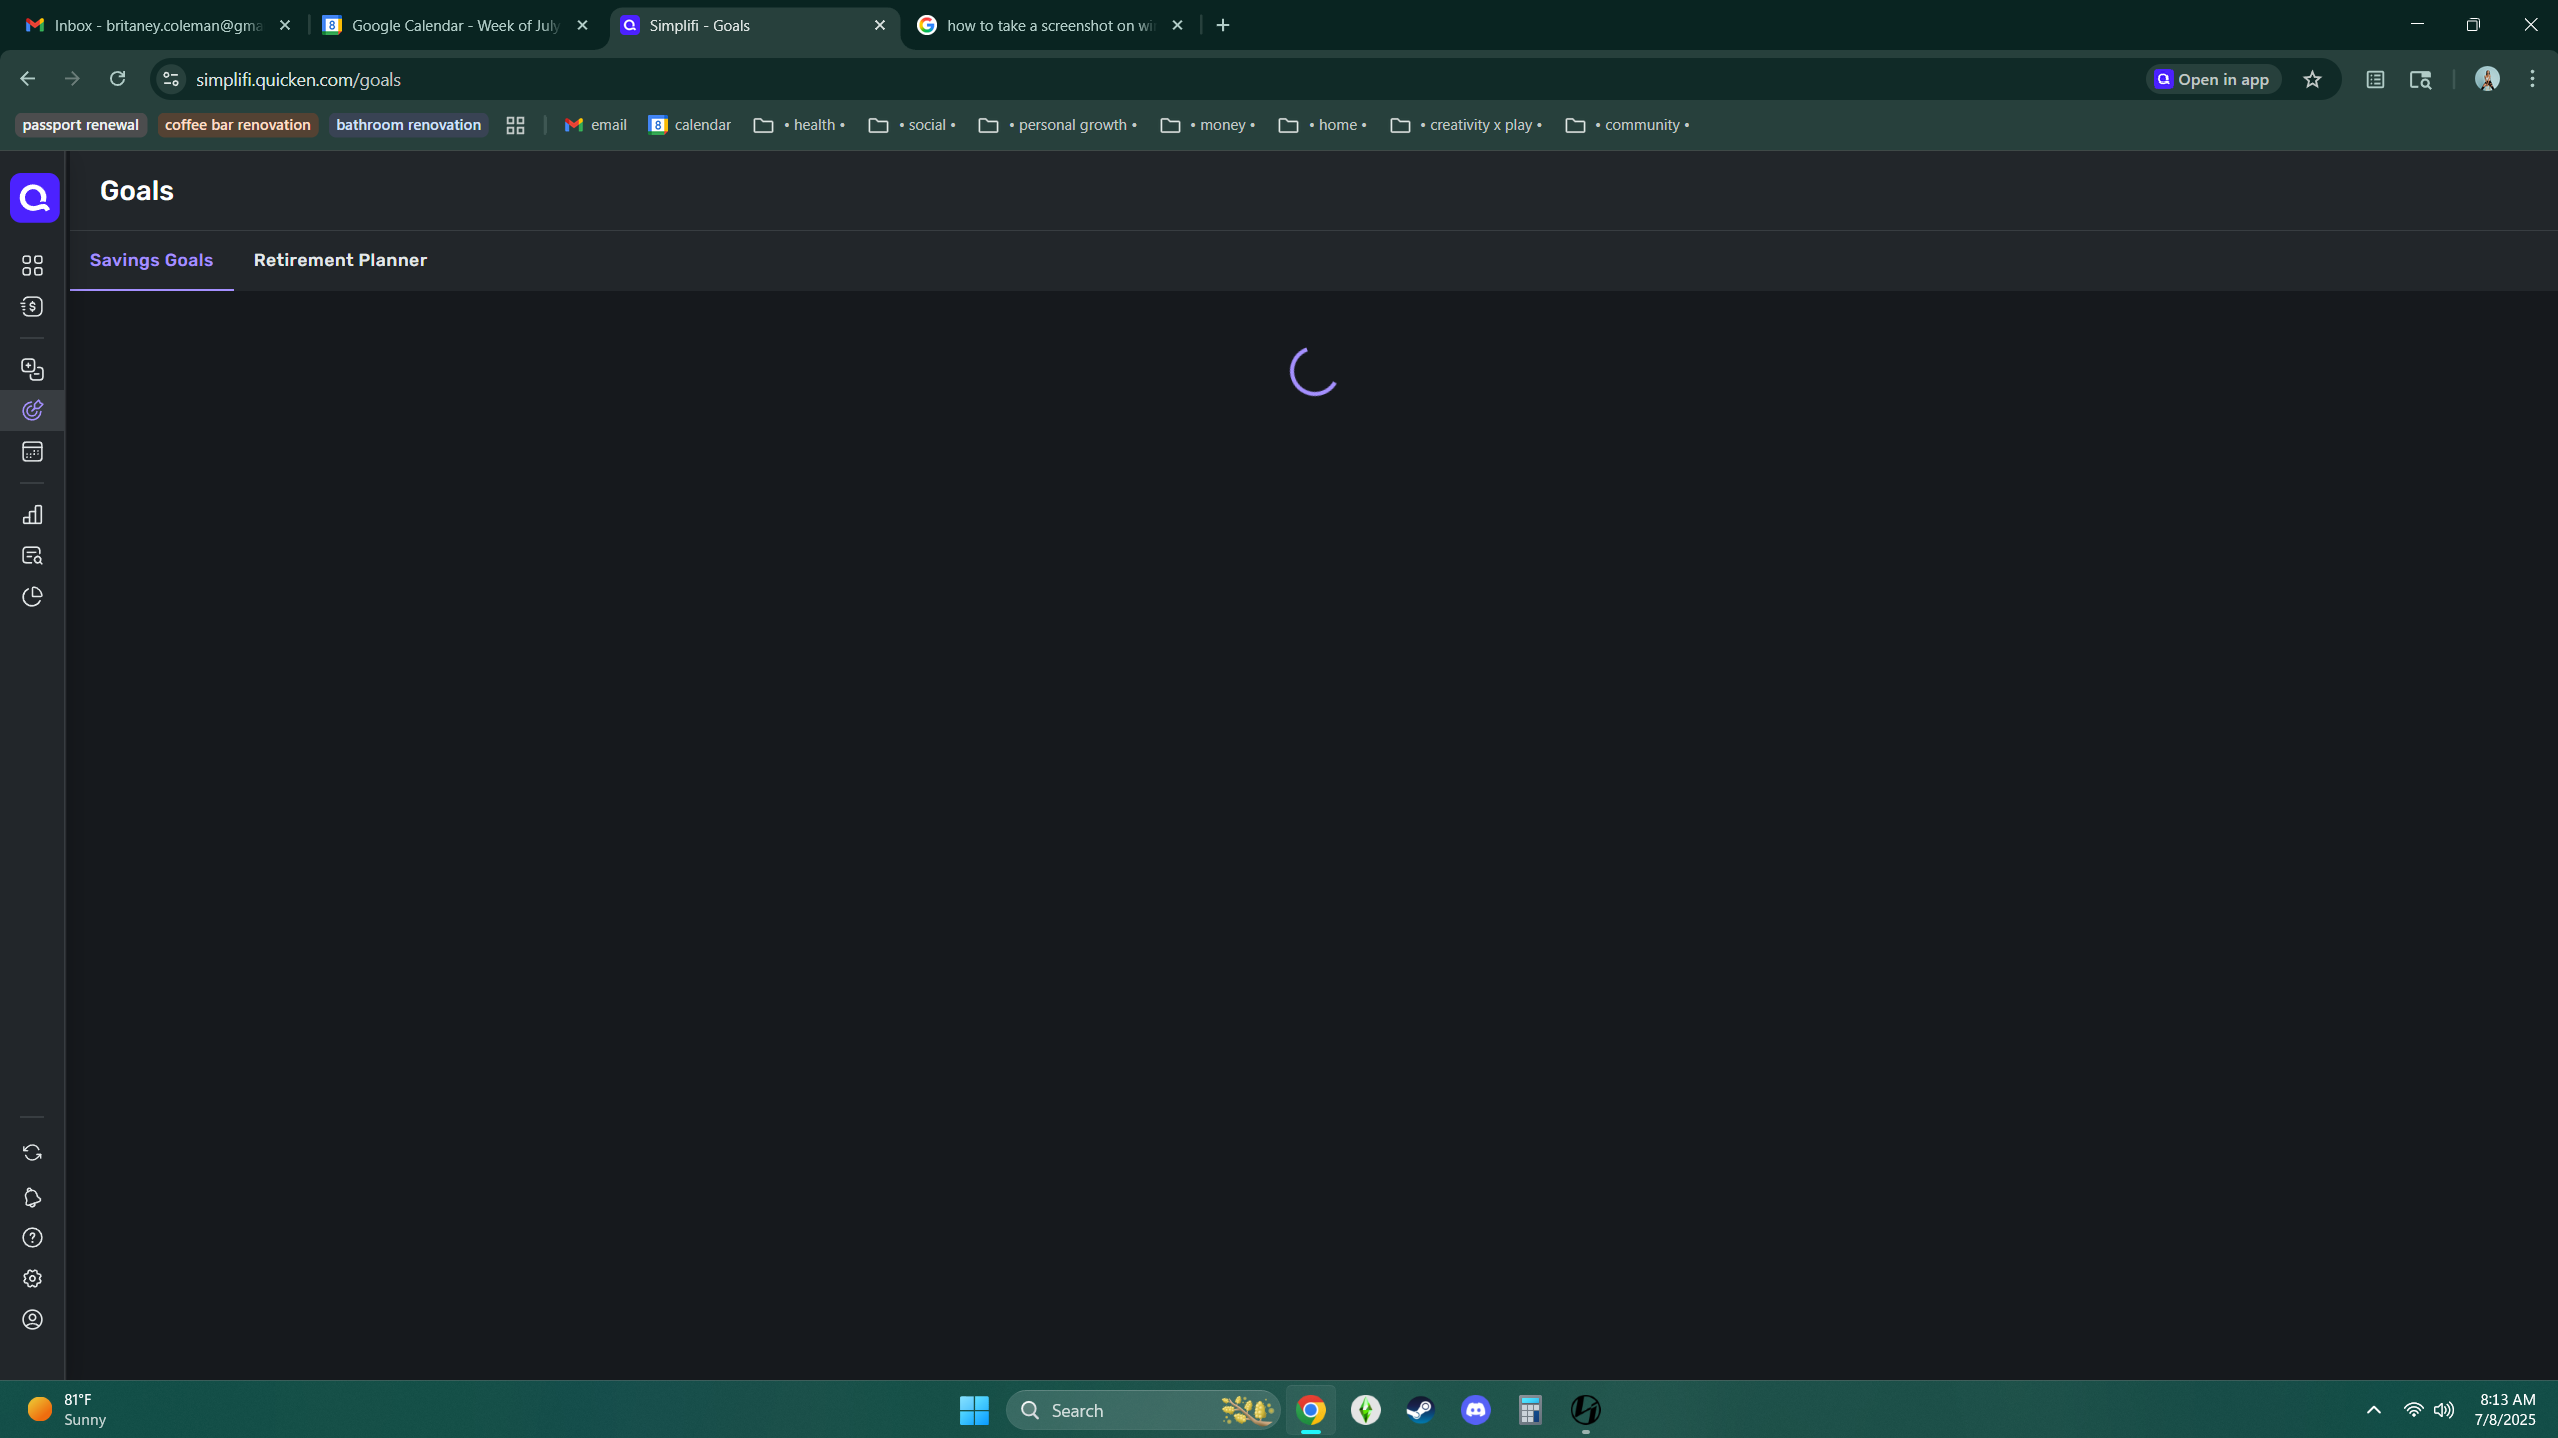
Task: Open the profile icon in sidebar
Action: [32, 1320]
